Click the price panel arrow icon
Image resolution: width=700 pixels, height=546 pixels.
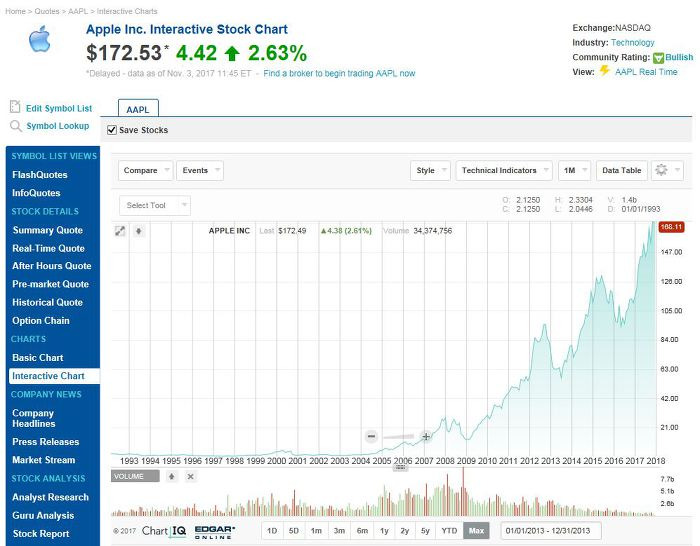click(139, 231)
